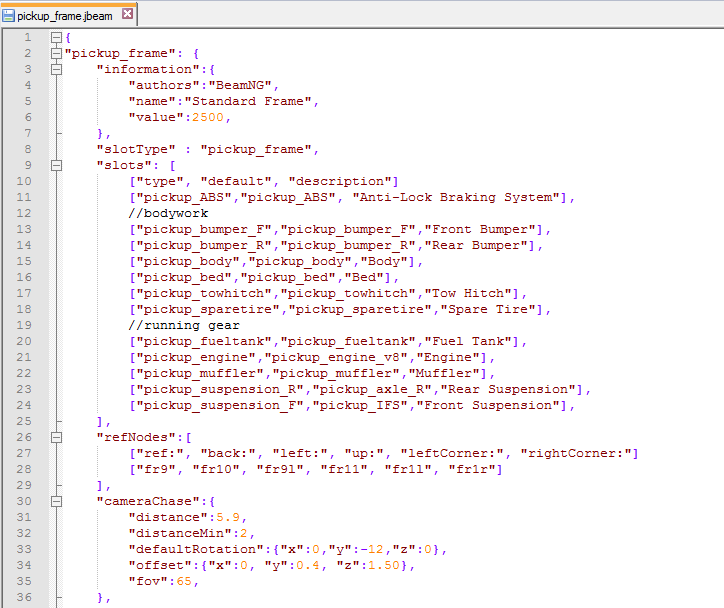Click the "pickup_axle_R" default value
Screen dimensions: 724x608
(x=372, y=390)
